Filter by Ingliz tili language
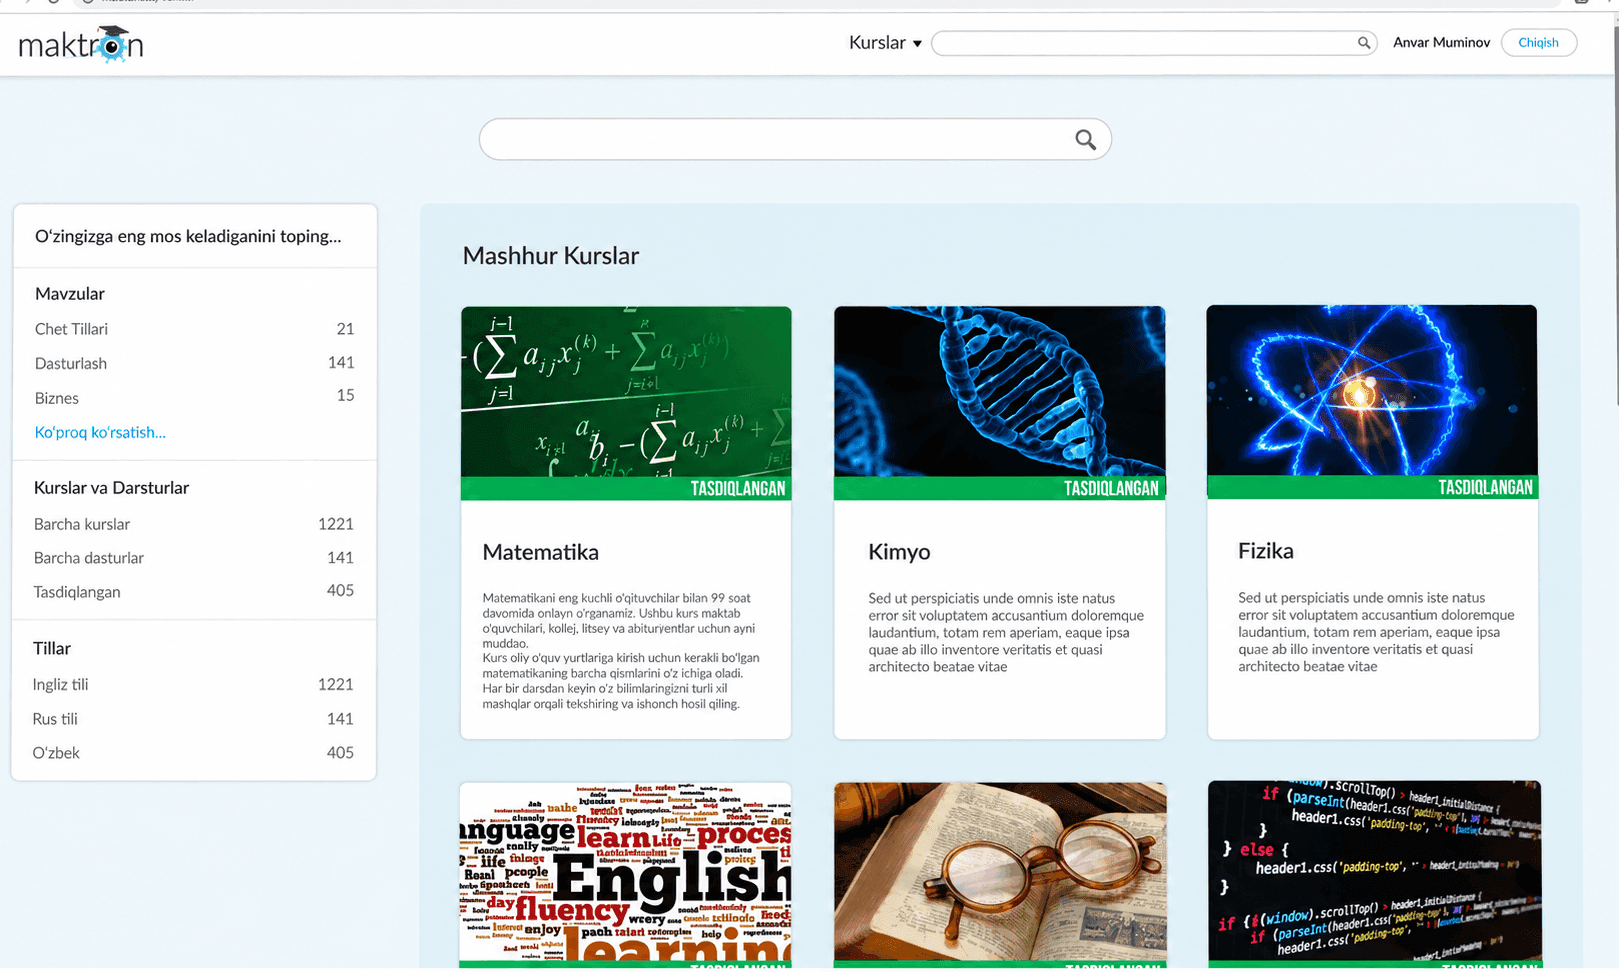This screenshot has width=1619, height=972. pos(60,685)
